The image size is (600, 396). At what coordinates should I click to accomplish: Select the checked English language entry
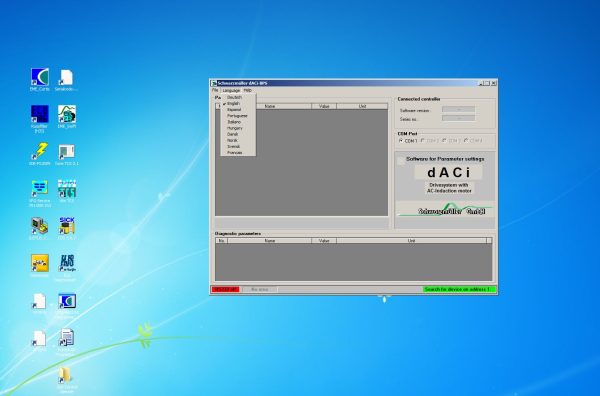238,103
